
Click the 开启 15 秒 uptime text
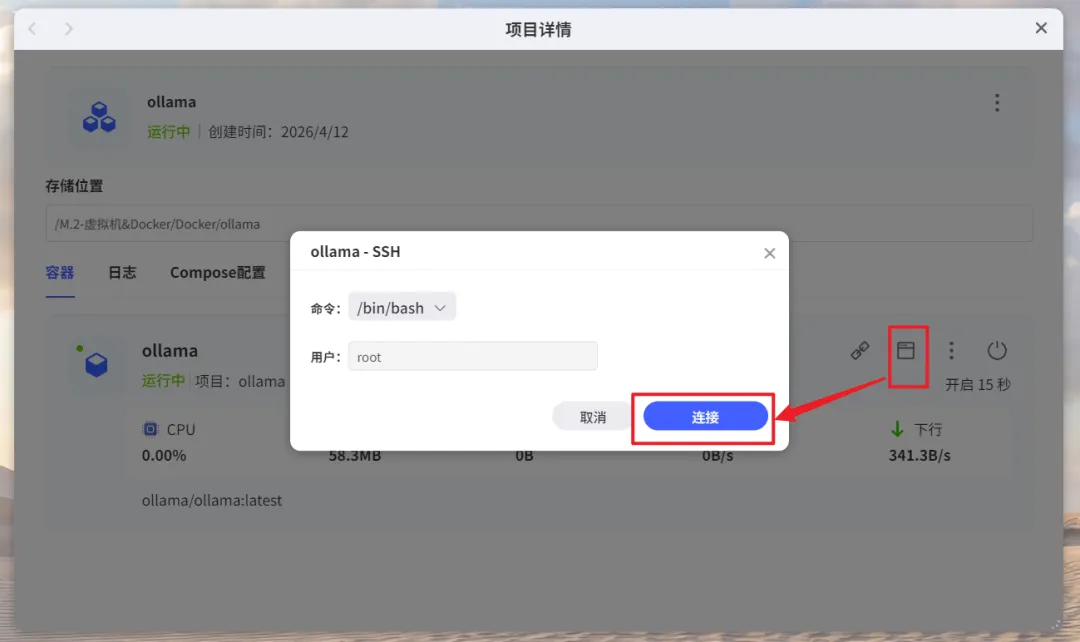point(977,384)
